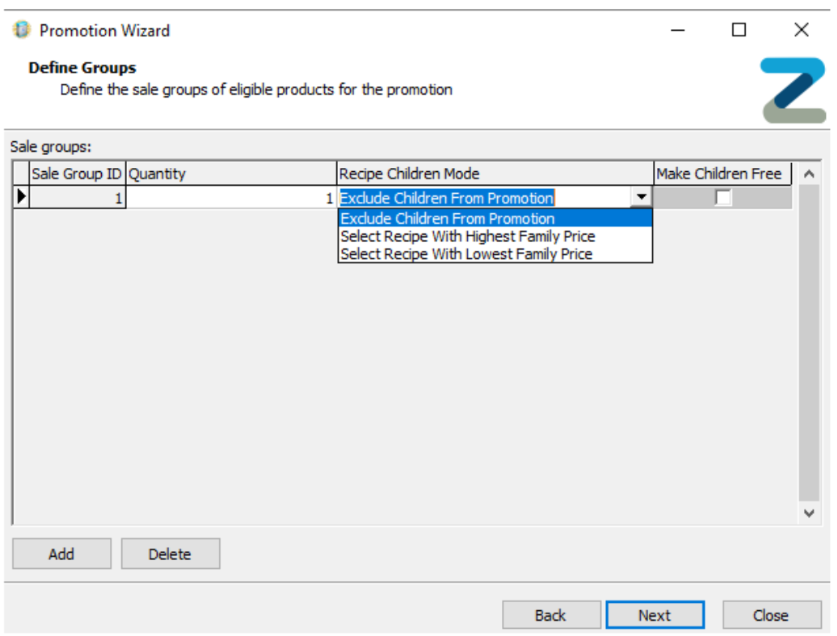Image resolution: width=837 pixels, height=636 pixels.
Task: Tick the Make Children Free checkbox
Action: [x=723, y=198]
